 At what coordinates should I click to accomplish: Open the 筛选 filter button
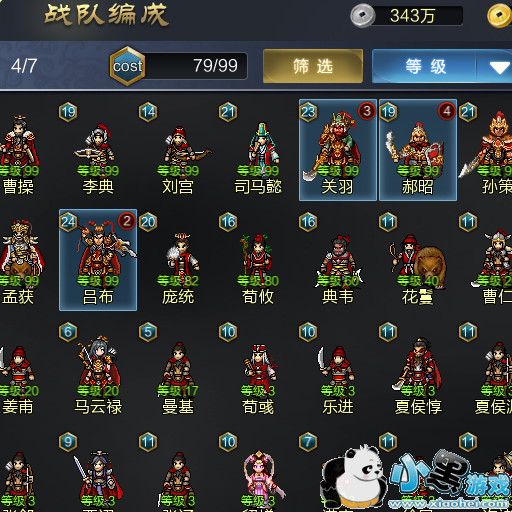tap(313, 66)
